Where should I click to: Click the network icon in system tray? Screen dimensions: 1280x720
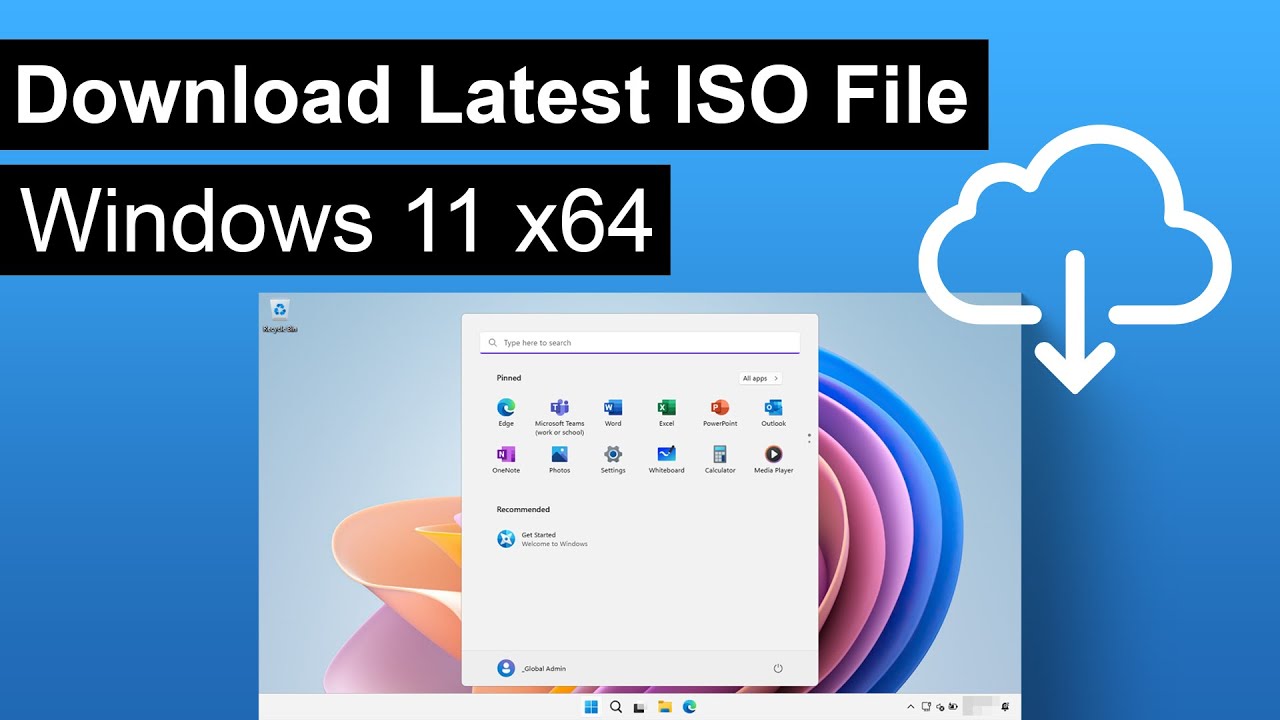[x=926, y=707]
